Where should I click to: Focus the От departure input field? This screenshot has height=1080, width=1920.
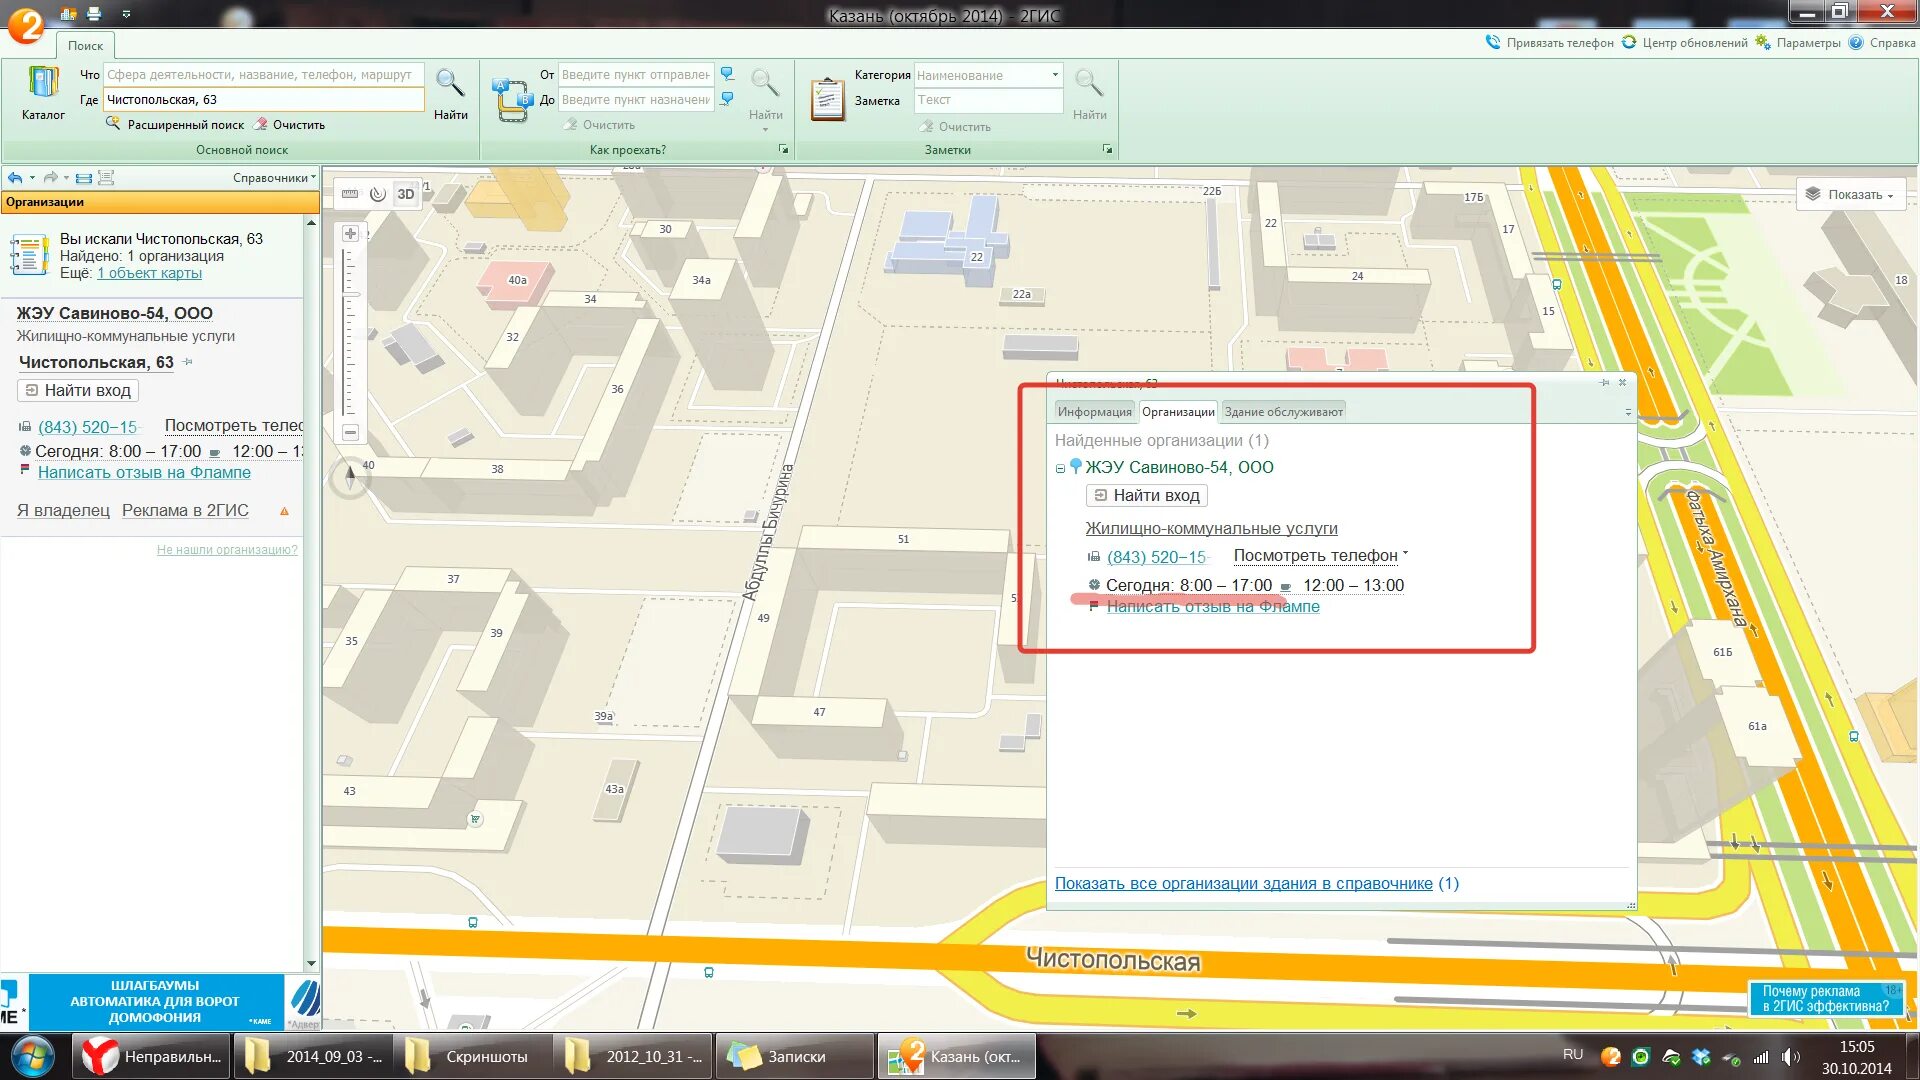tap(636, 75)
